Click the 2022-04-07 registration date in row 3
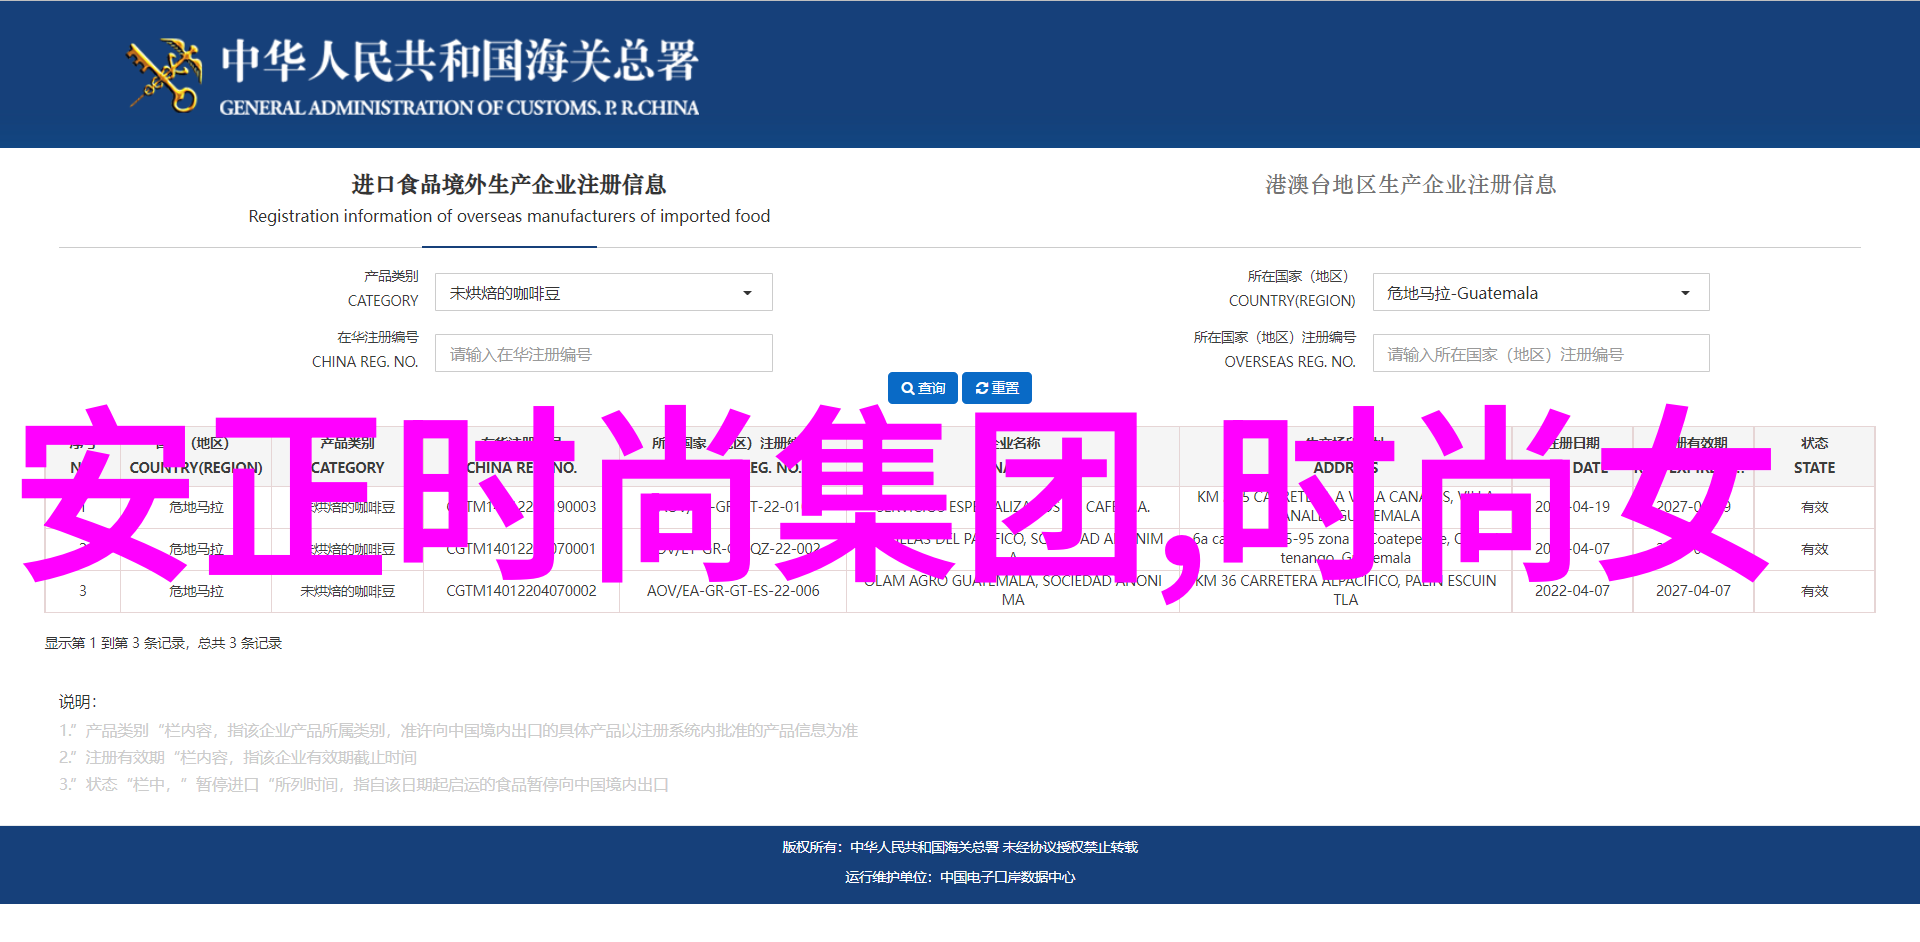The width and height of the screenshot is (1920, 942). coord(1572,591)
